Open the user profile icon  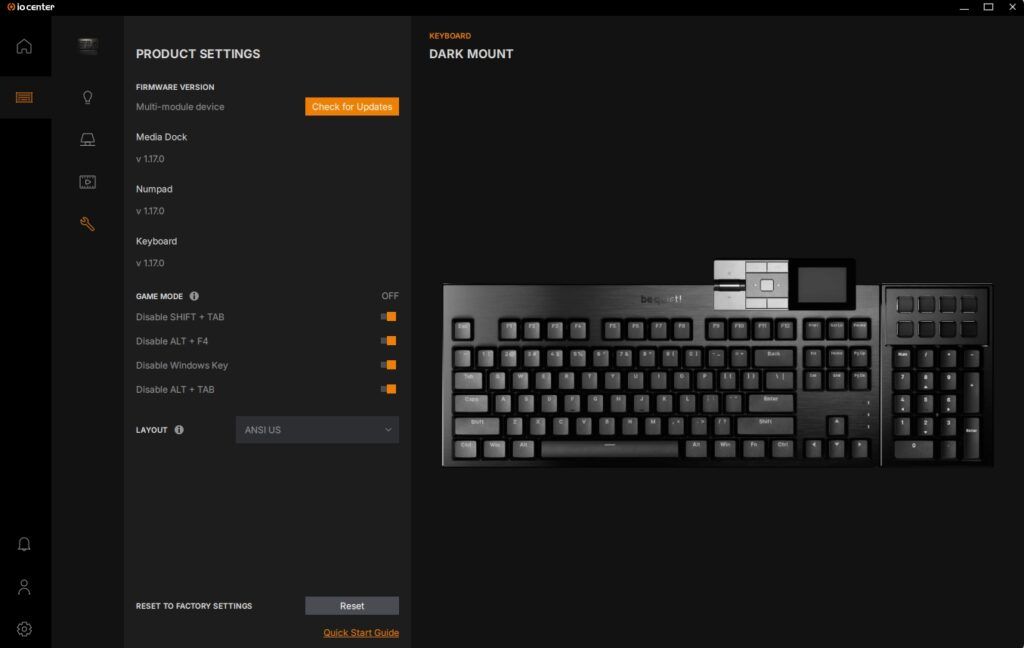(24, 587)
